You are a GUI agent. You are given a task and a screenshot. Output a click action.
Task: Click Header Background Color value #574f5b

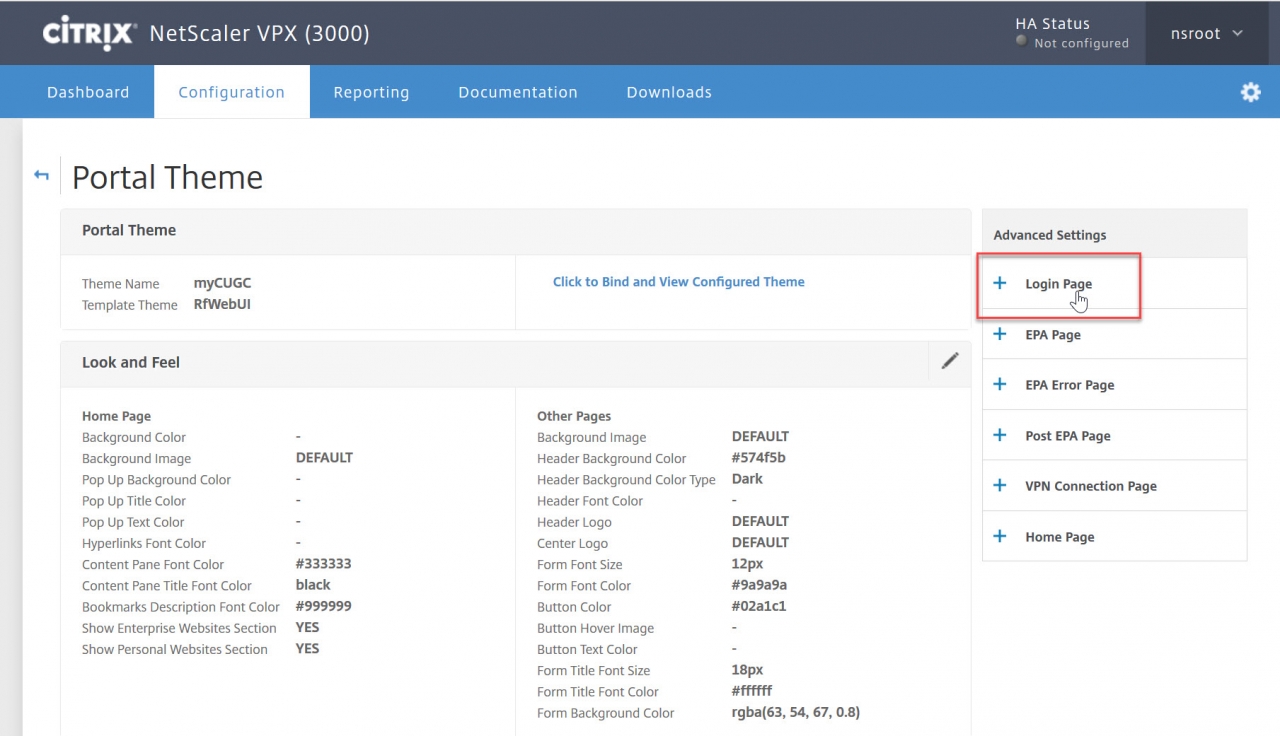point(758,457)
